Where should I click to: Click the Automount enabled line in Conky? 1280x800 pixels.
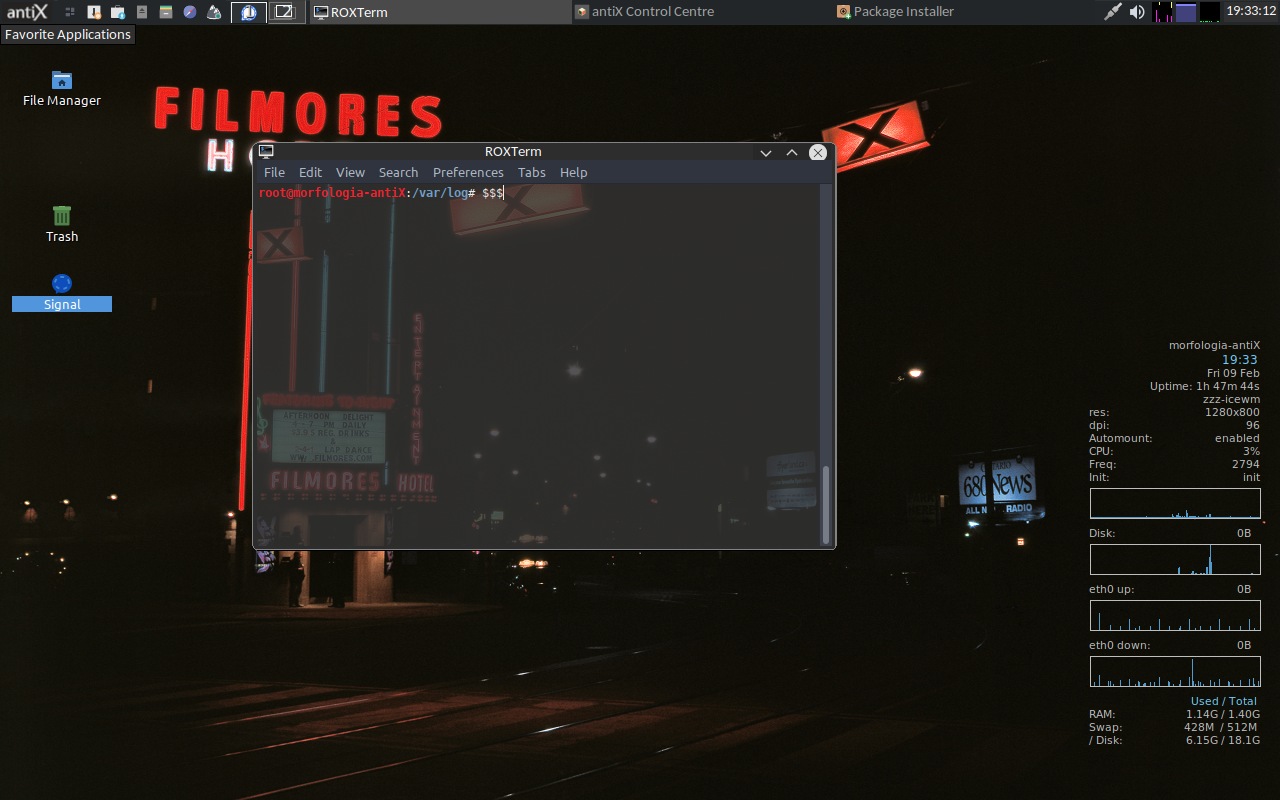pyautogui.click(x=1174, y=438)
